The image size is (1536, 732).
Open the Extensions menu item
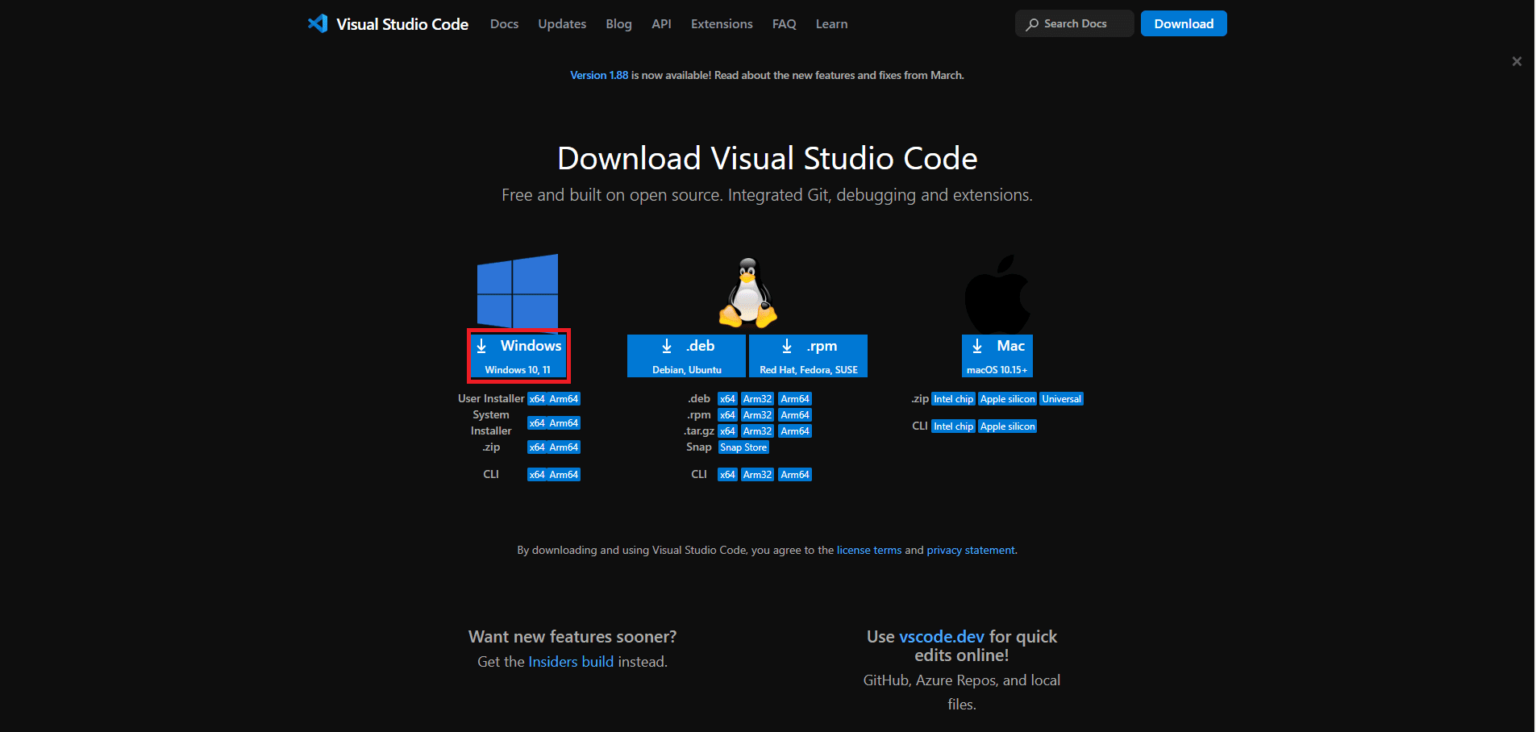[x=721, y=23]
